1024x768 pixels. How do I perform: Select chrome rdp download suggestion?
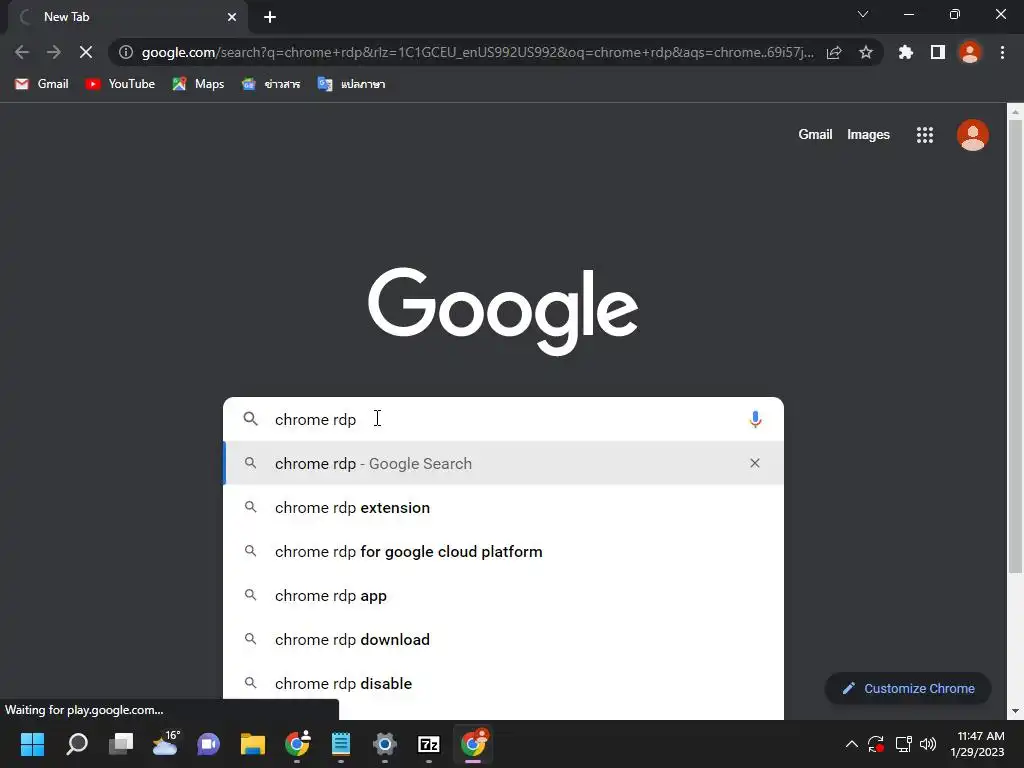pyautogui.click(x=503, y=639)
